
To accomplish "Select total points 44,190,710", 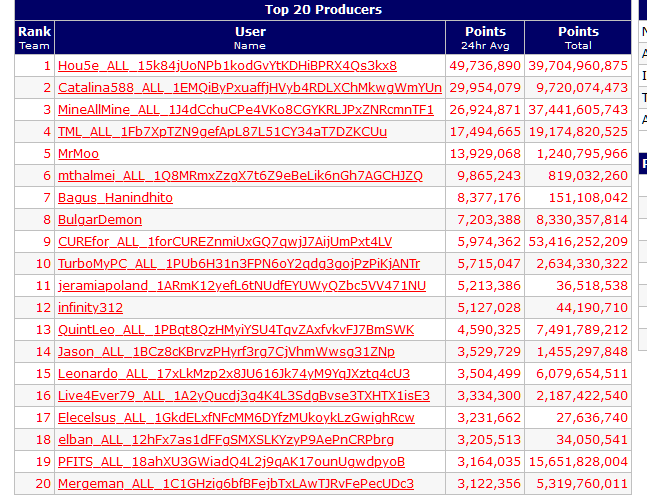I will point(592,307).
